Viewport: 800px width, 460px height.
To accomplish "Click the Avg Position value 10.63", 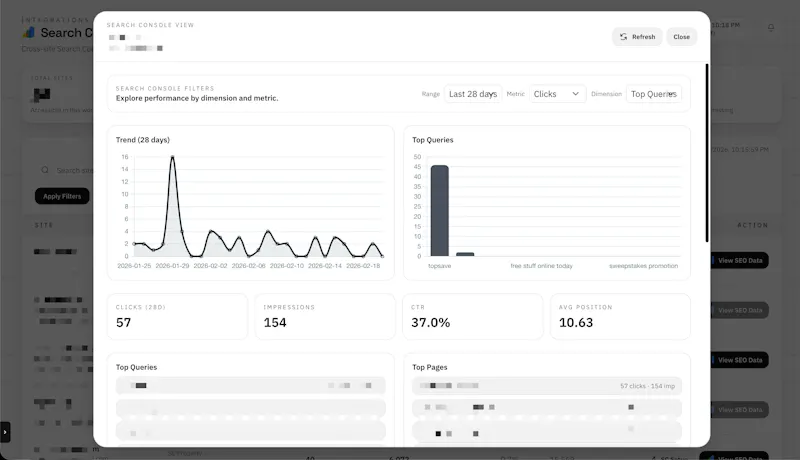I will click(576, 322).
